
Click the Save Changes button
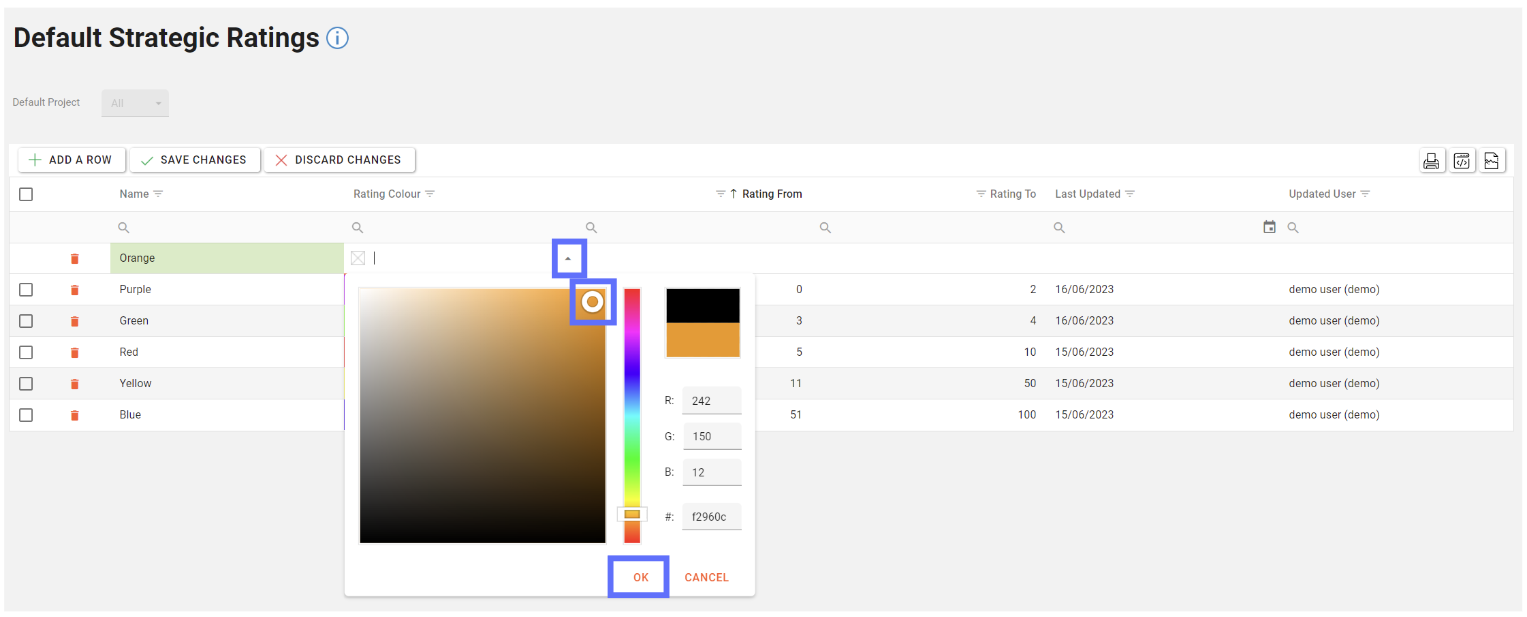click(x=194, y=160)
